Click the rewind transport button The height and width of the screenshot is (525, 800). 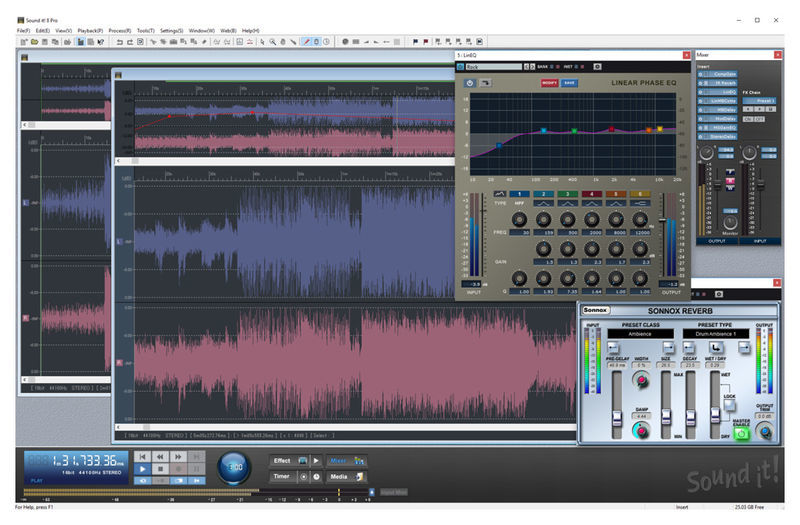(x=160, y=457)
